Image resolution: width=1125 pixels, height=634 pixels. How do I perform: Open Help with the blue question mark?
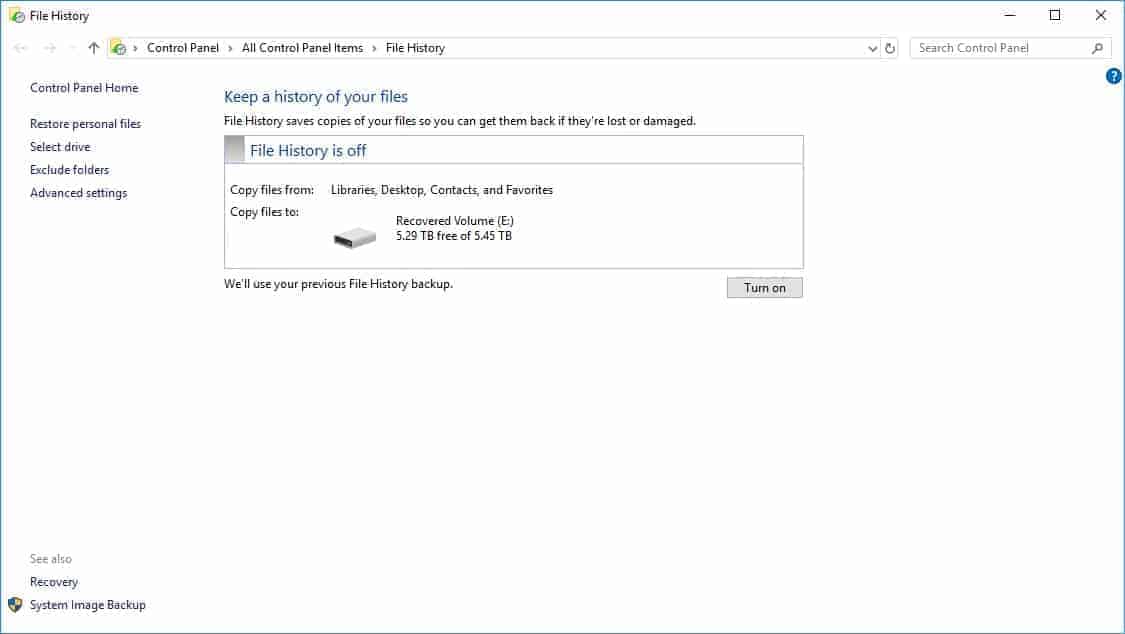pyautogui.click(x=1113, y=76)
